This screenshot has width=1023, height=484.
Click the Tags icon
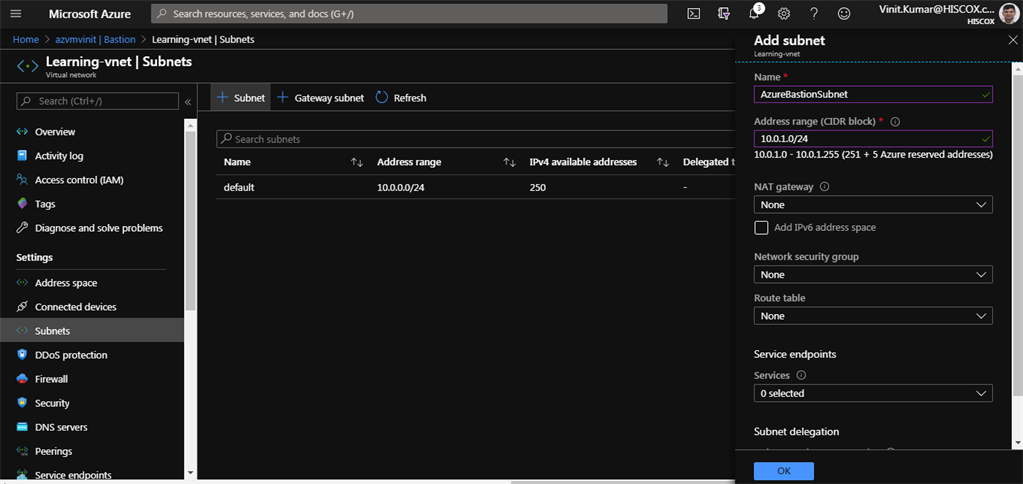coord(22,204)
